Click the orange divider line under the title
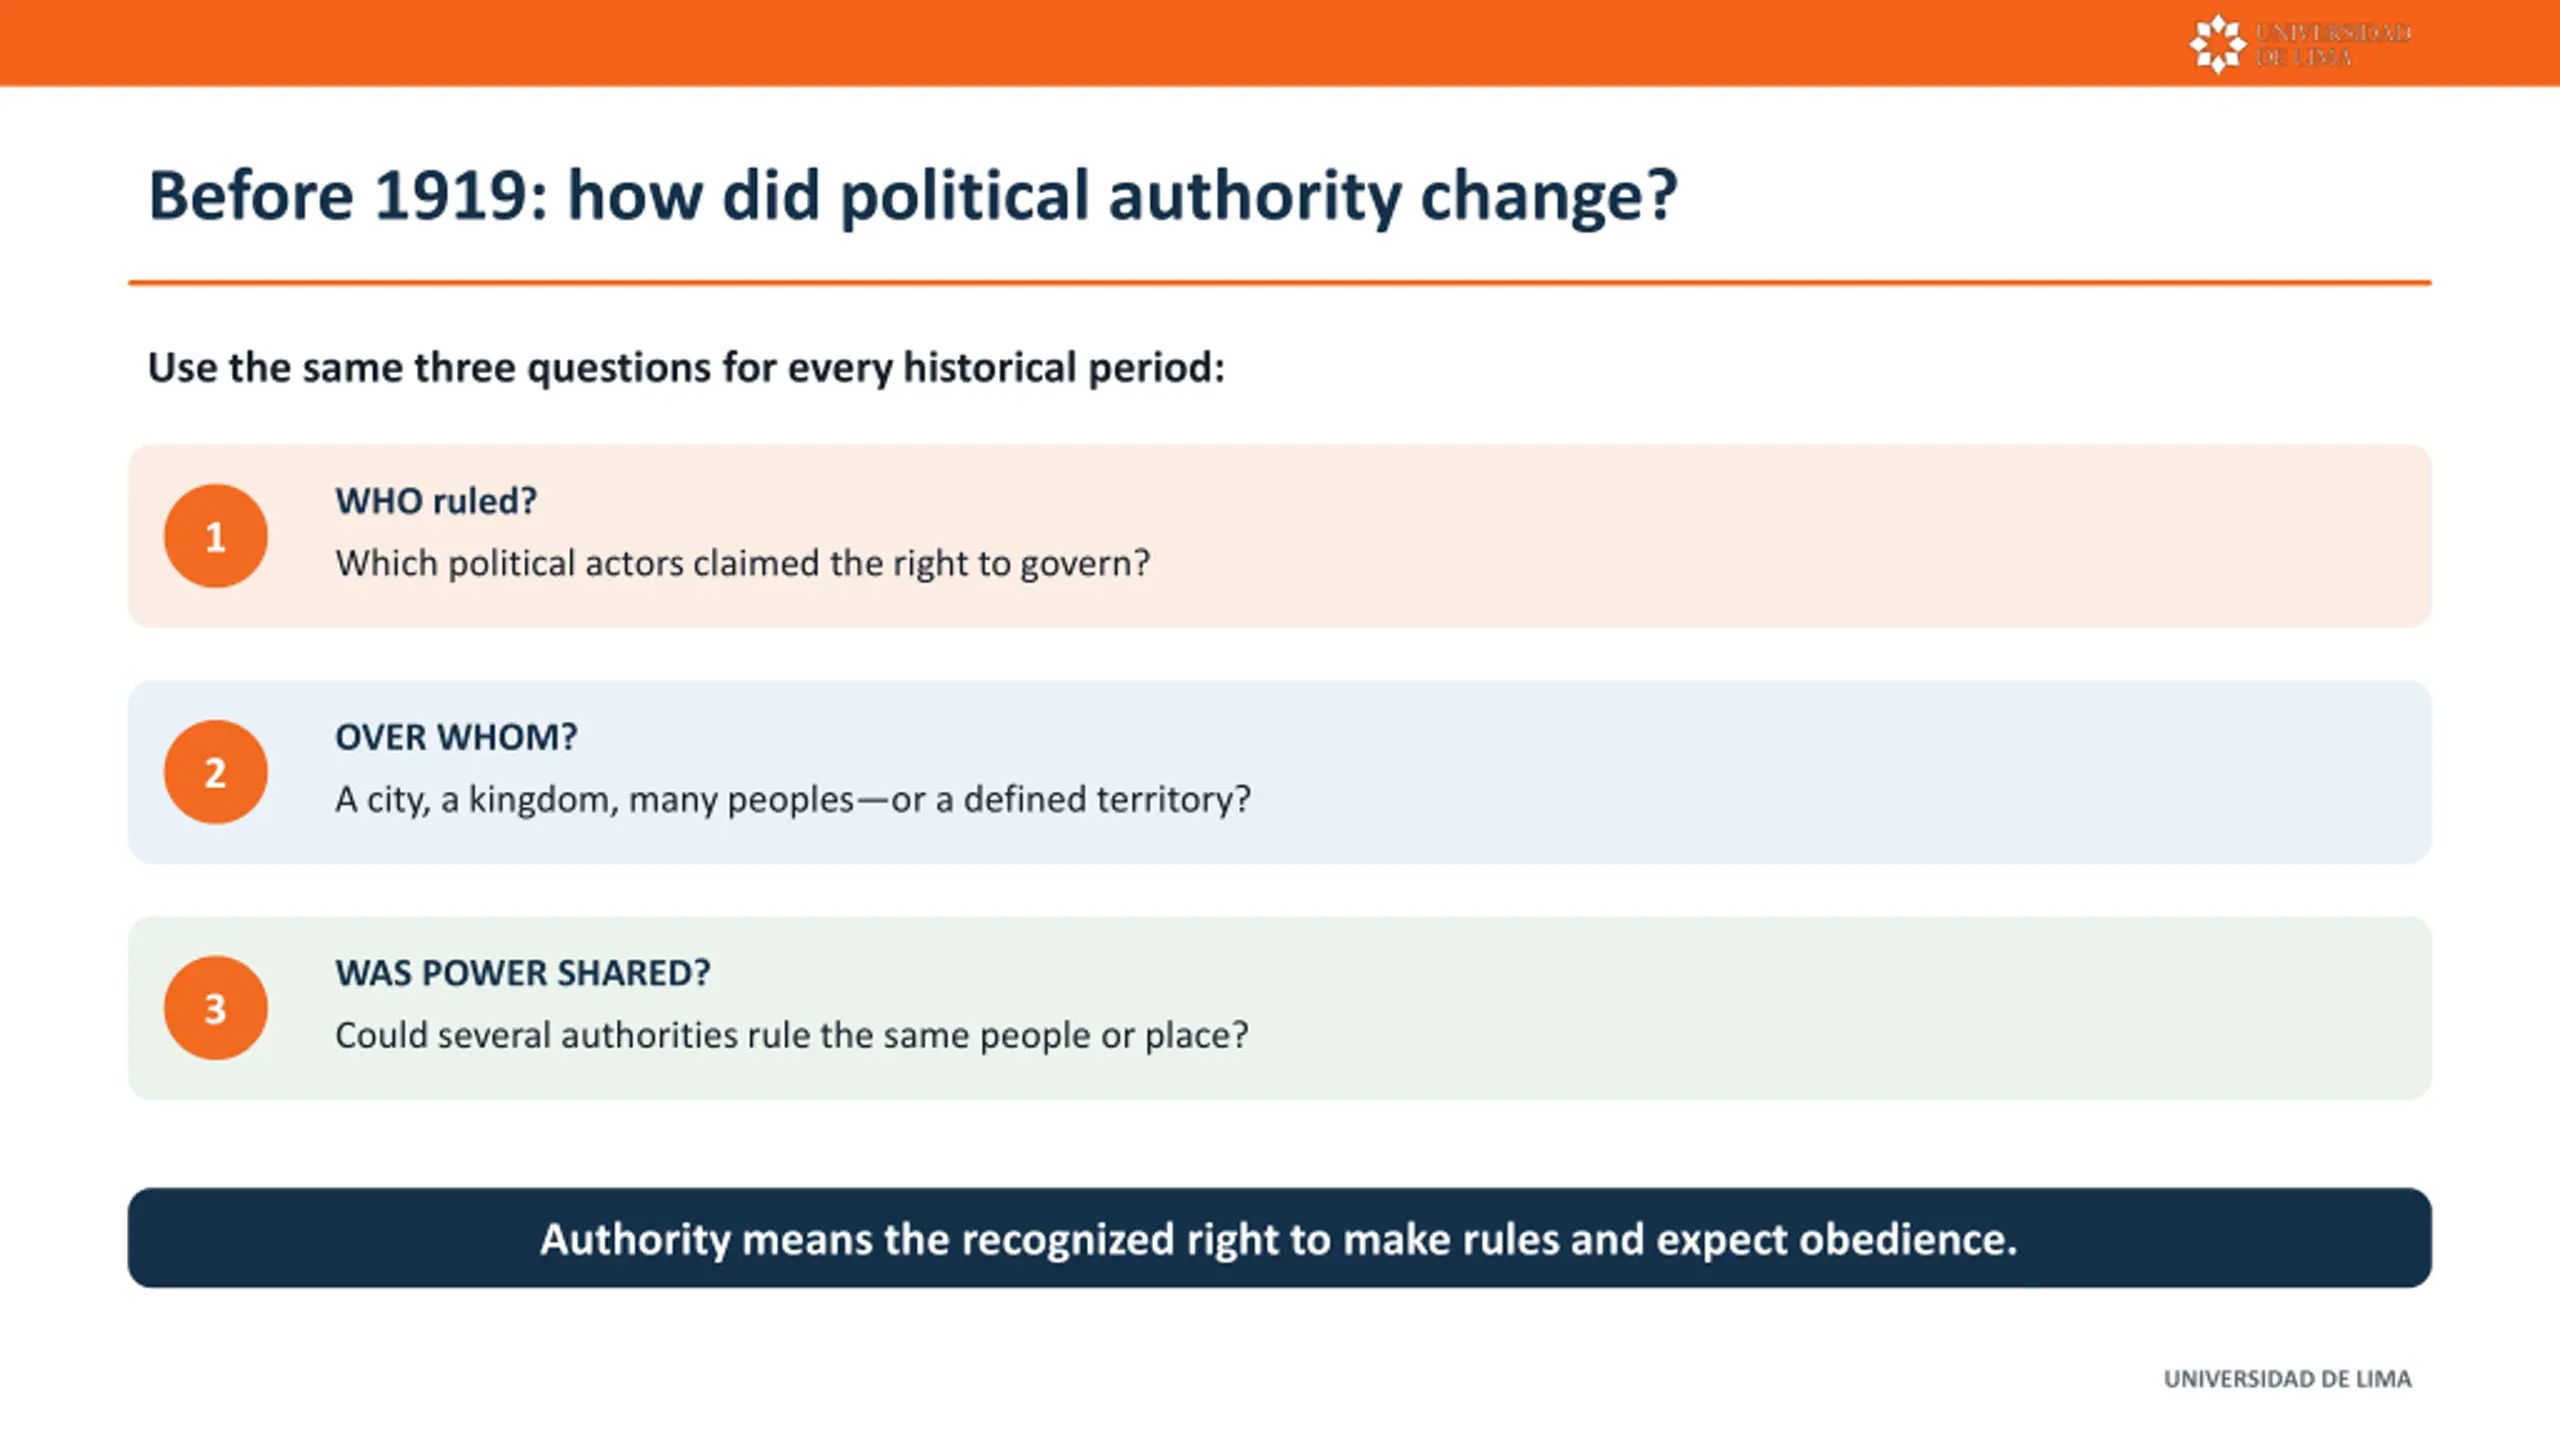 (x=1280, y=283)
